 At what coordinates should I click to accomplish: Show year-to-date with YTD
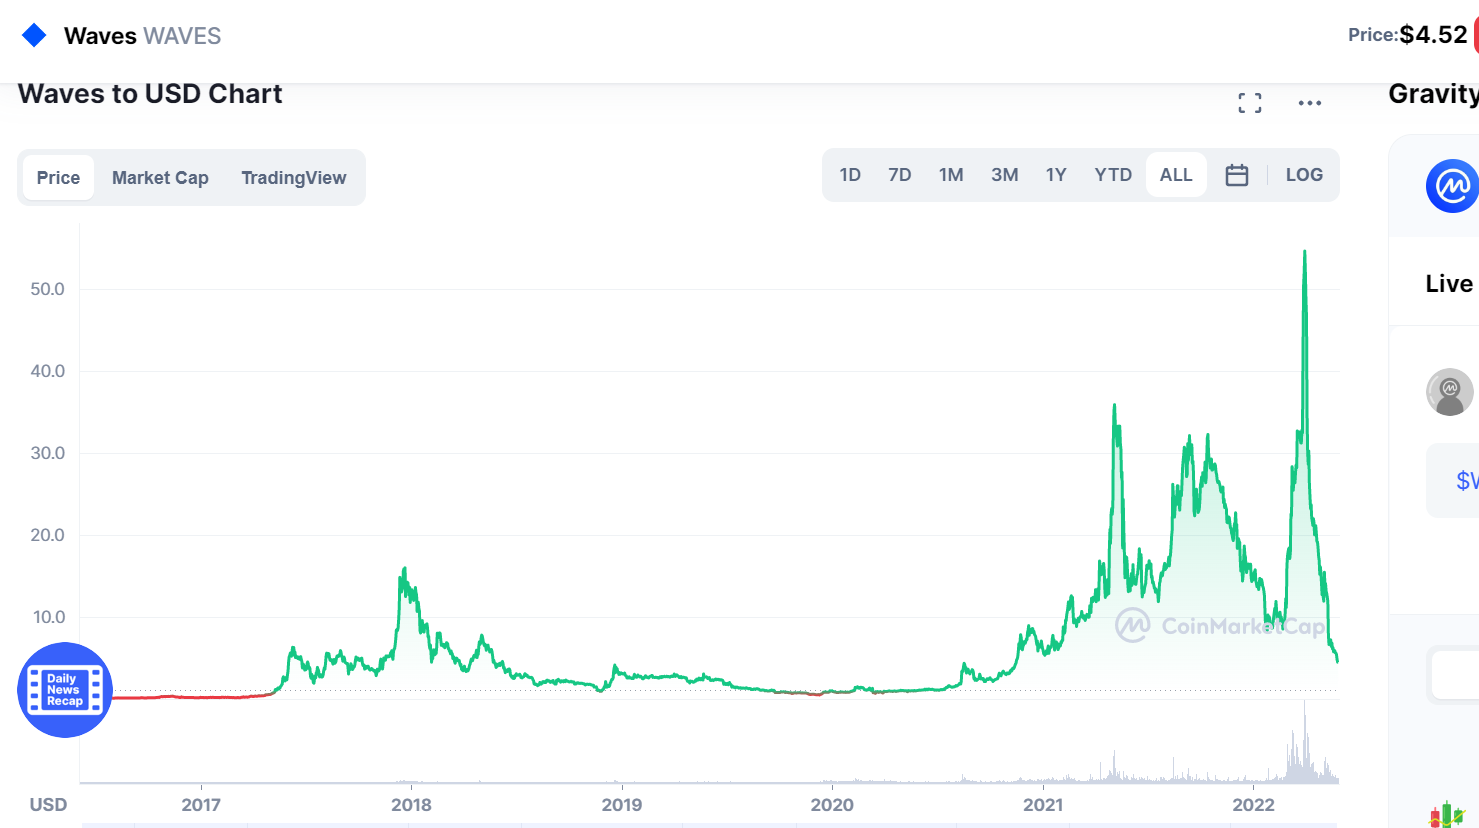pyautogui.click(x=1113, y=175)
